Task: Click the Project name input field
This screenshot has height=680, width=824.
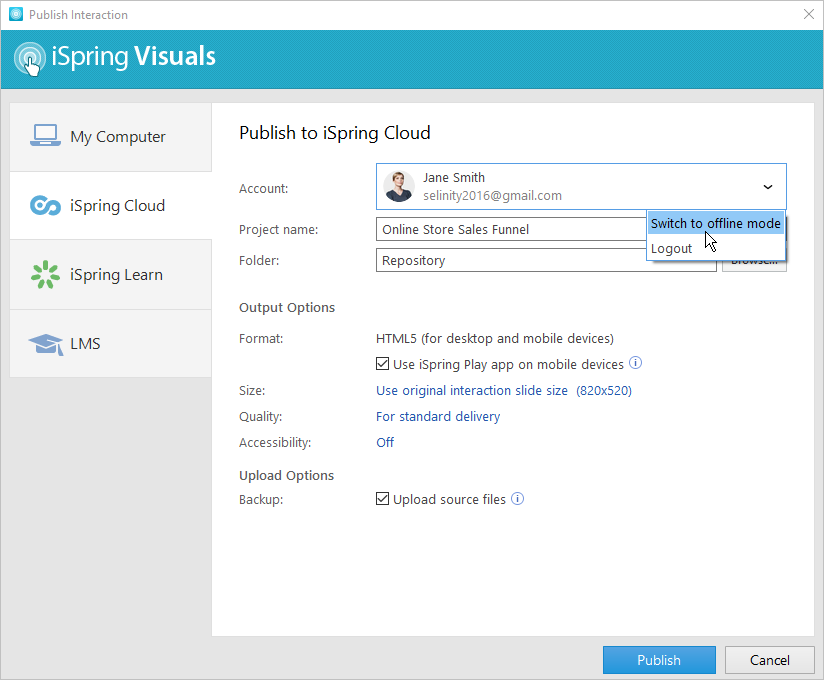Action: click(511, 229)
